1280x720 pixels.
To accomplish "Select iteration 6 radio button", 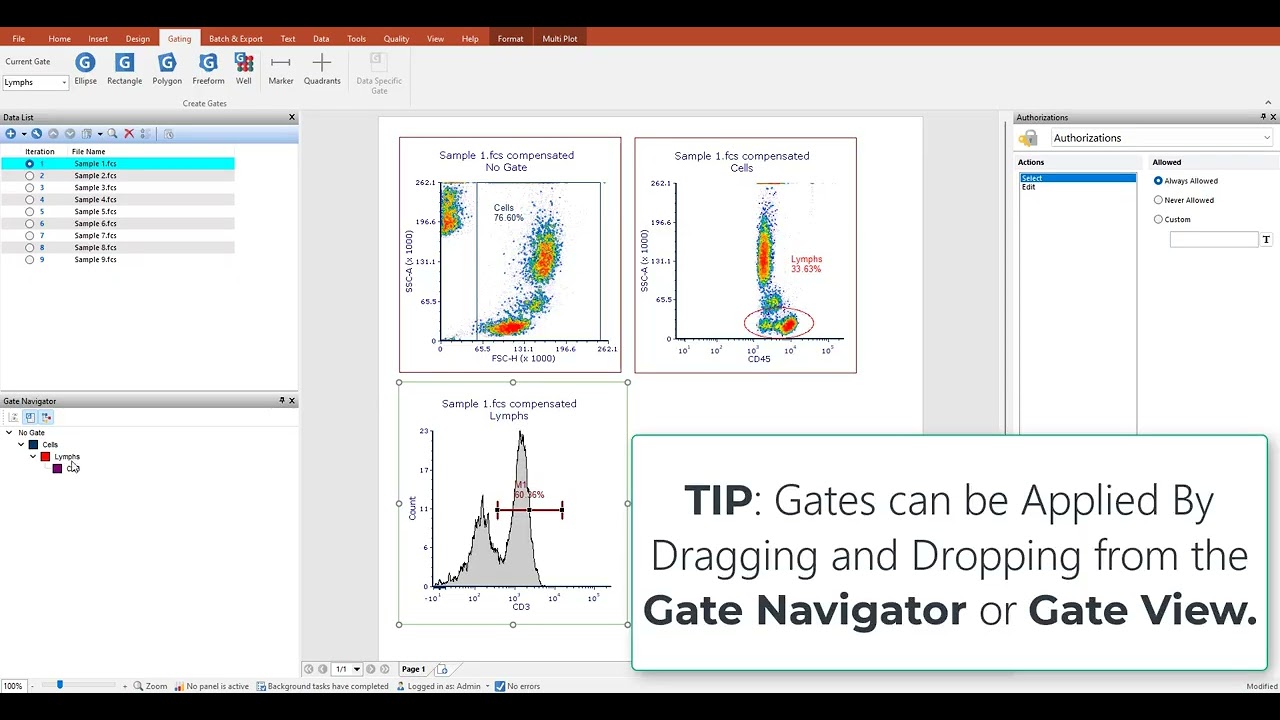I will [29, 224].
